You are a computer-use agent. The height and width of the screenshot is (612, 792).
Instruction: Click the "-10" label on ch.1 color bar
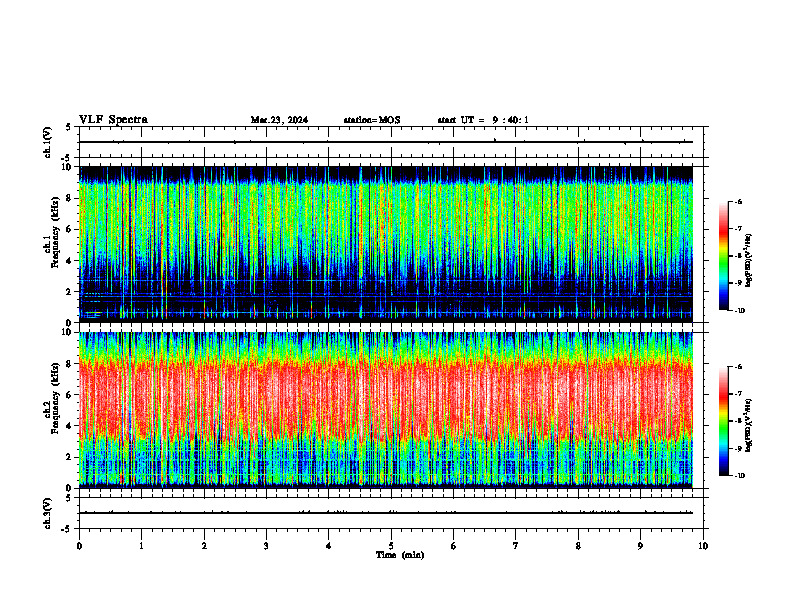[739, 311]
